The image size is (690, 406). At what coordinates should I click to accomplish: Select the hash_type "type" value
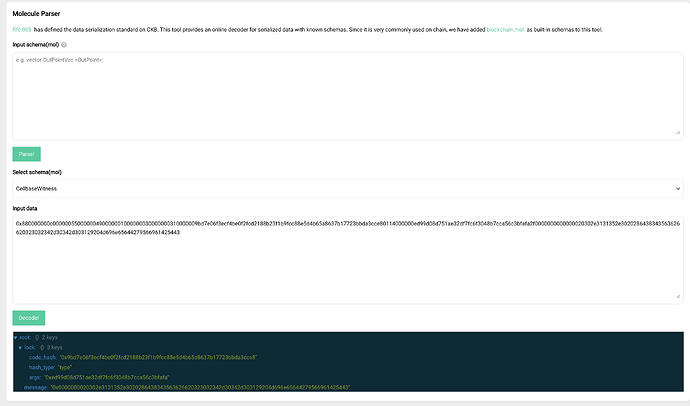point(65,367)
